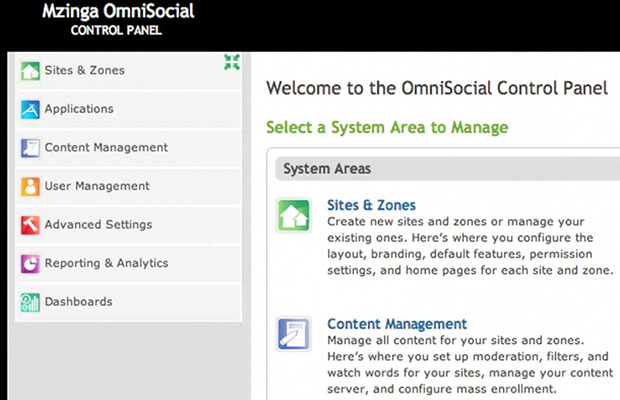
Task: Click the Content Management document icon in the sidebar
Action: [x=30, y=148]
